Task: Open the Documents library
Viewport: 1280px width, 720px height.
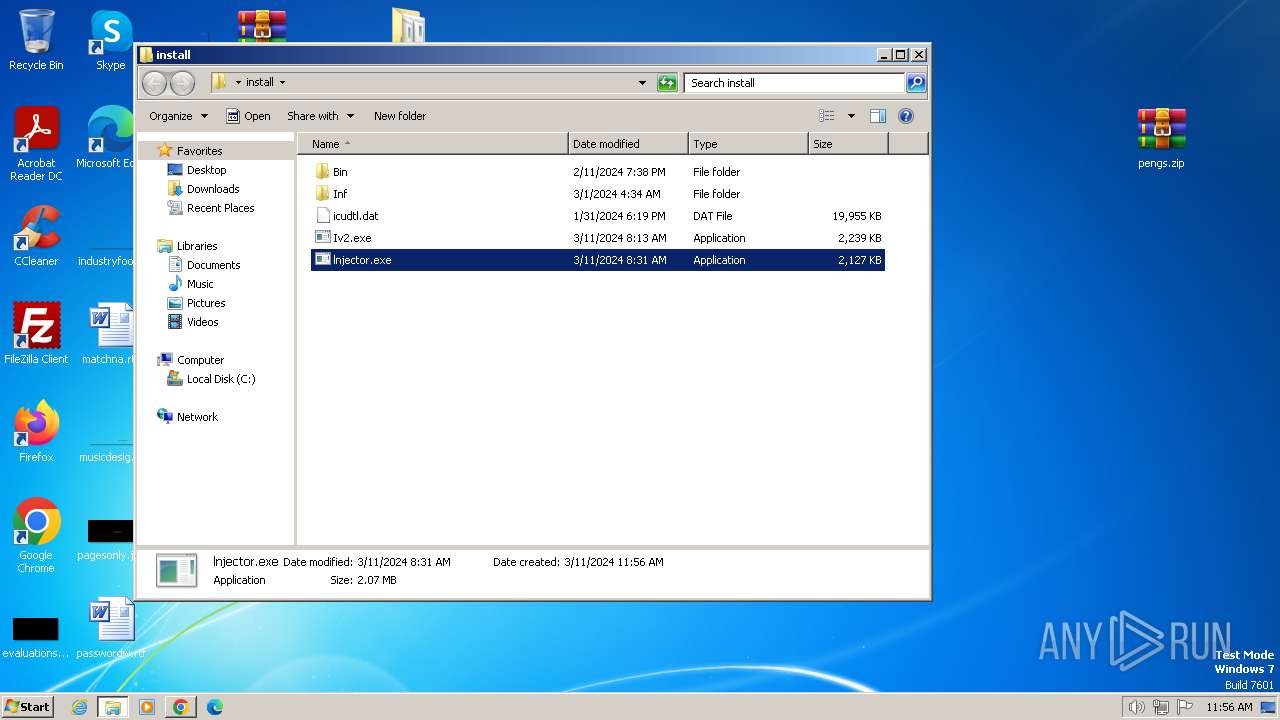Action: 213,265
